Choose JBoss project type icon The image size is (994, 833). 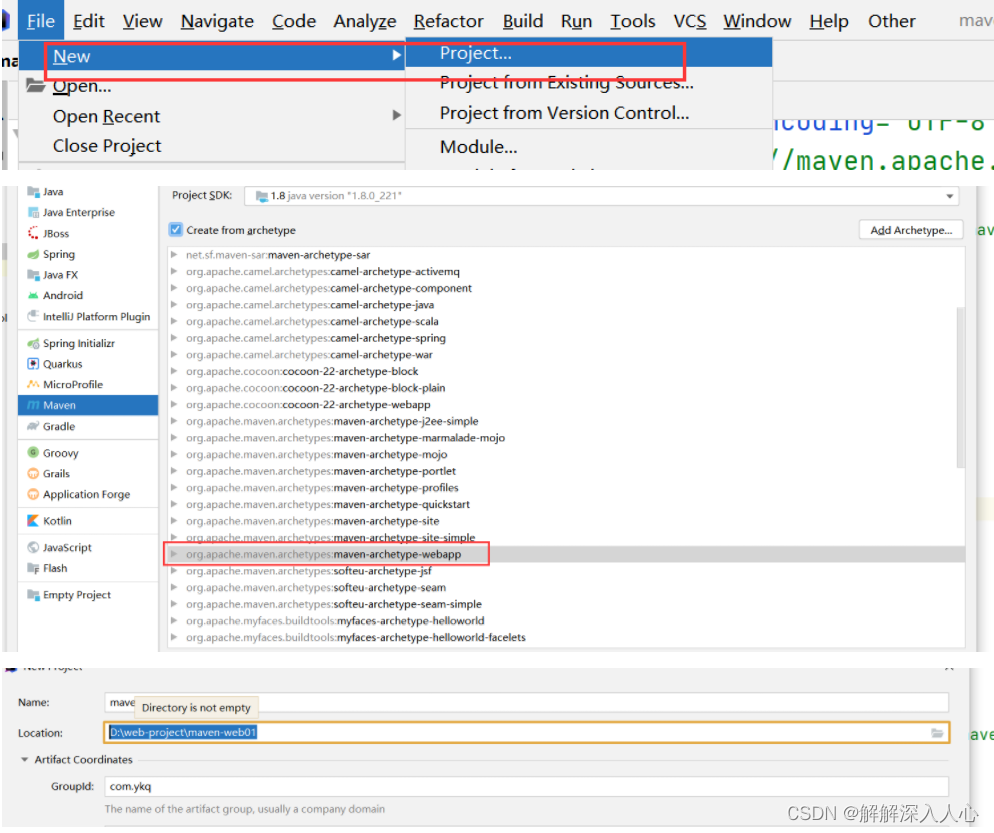coord(33,233)
